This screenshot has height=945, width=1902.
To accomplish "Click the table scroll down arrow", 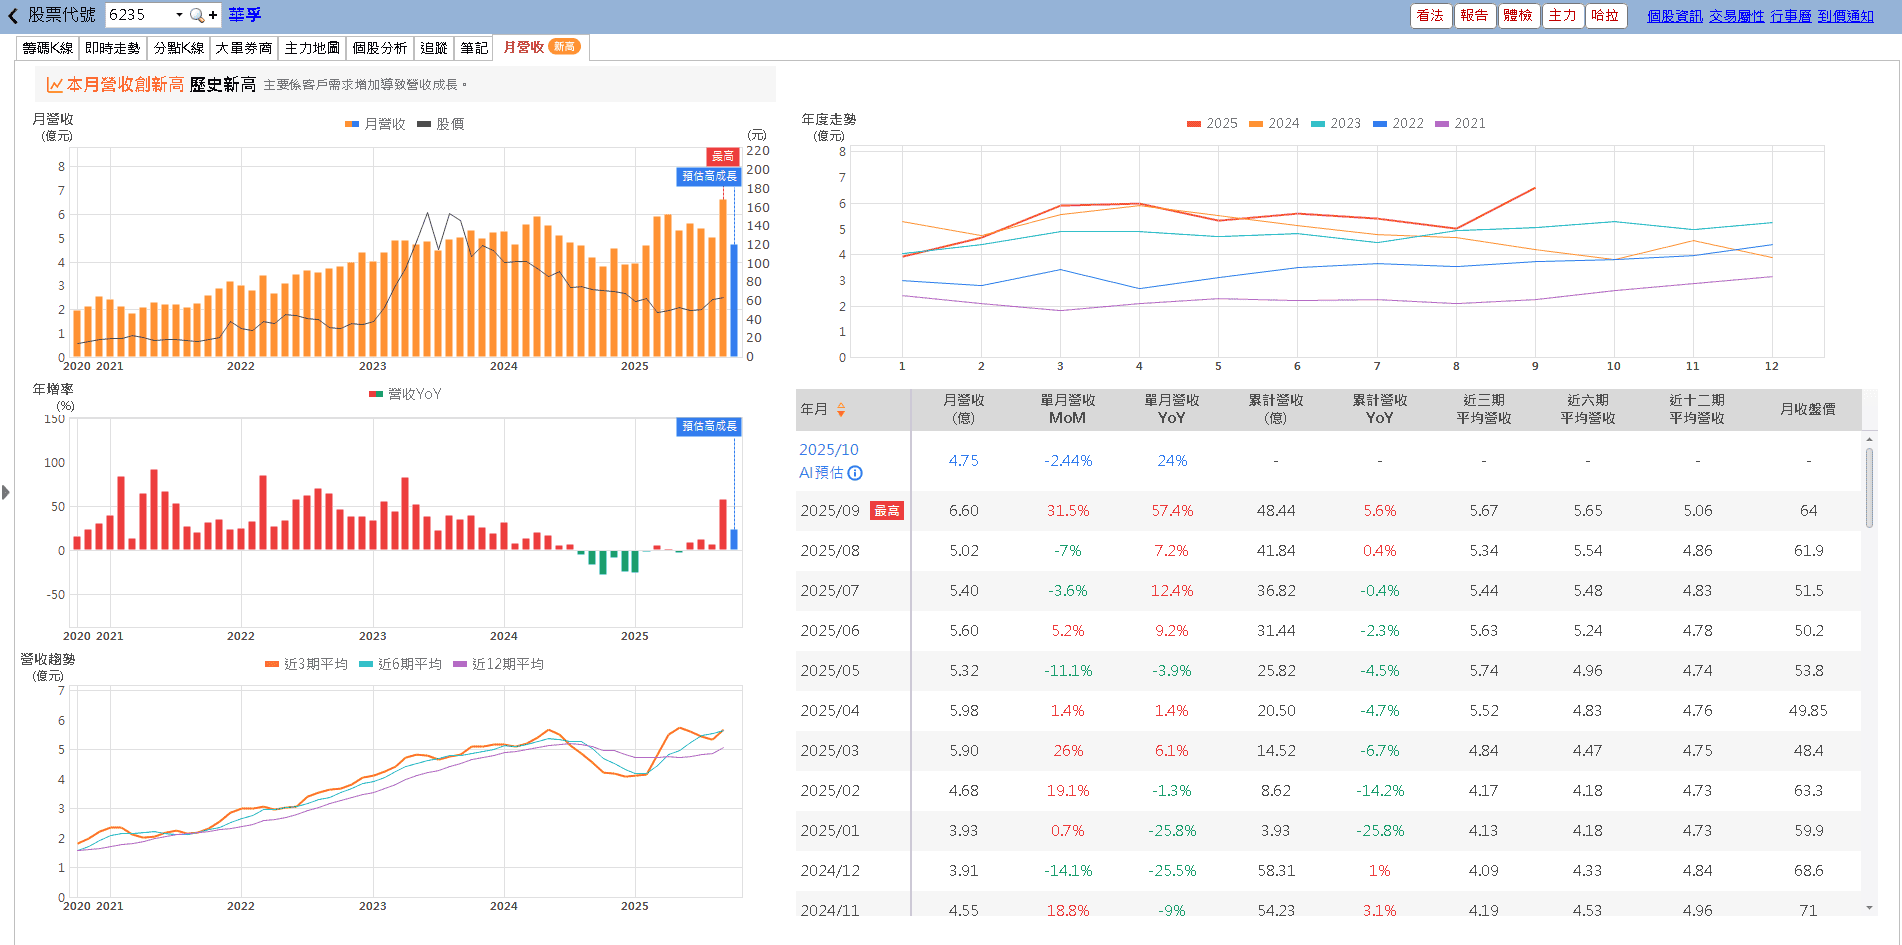I will coord(1869,908).
